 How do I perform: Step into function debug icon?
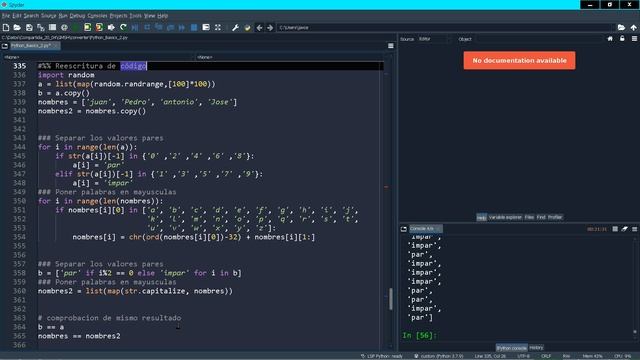pyautogui.click(x=159, y=27)
